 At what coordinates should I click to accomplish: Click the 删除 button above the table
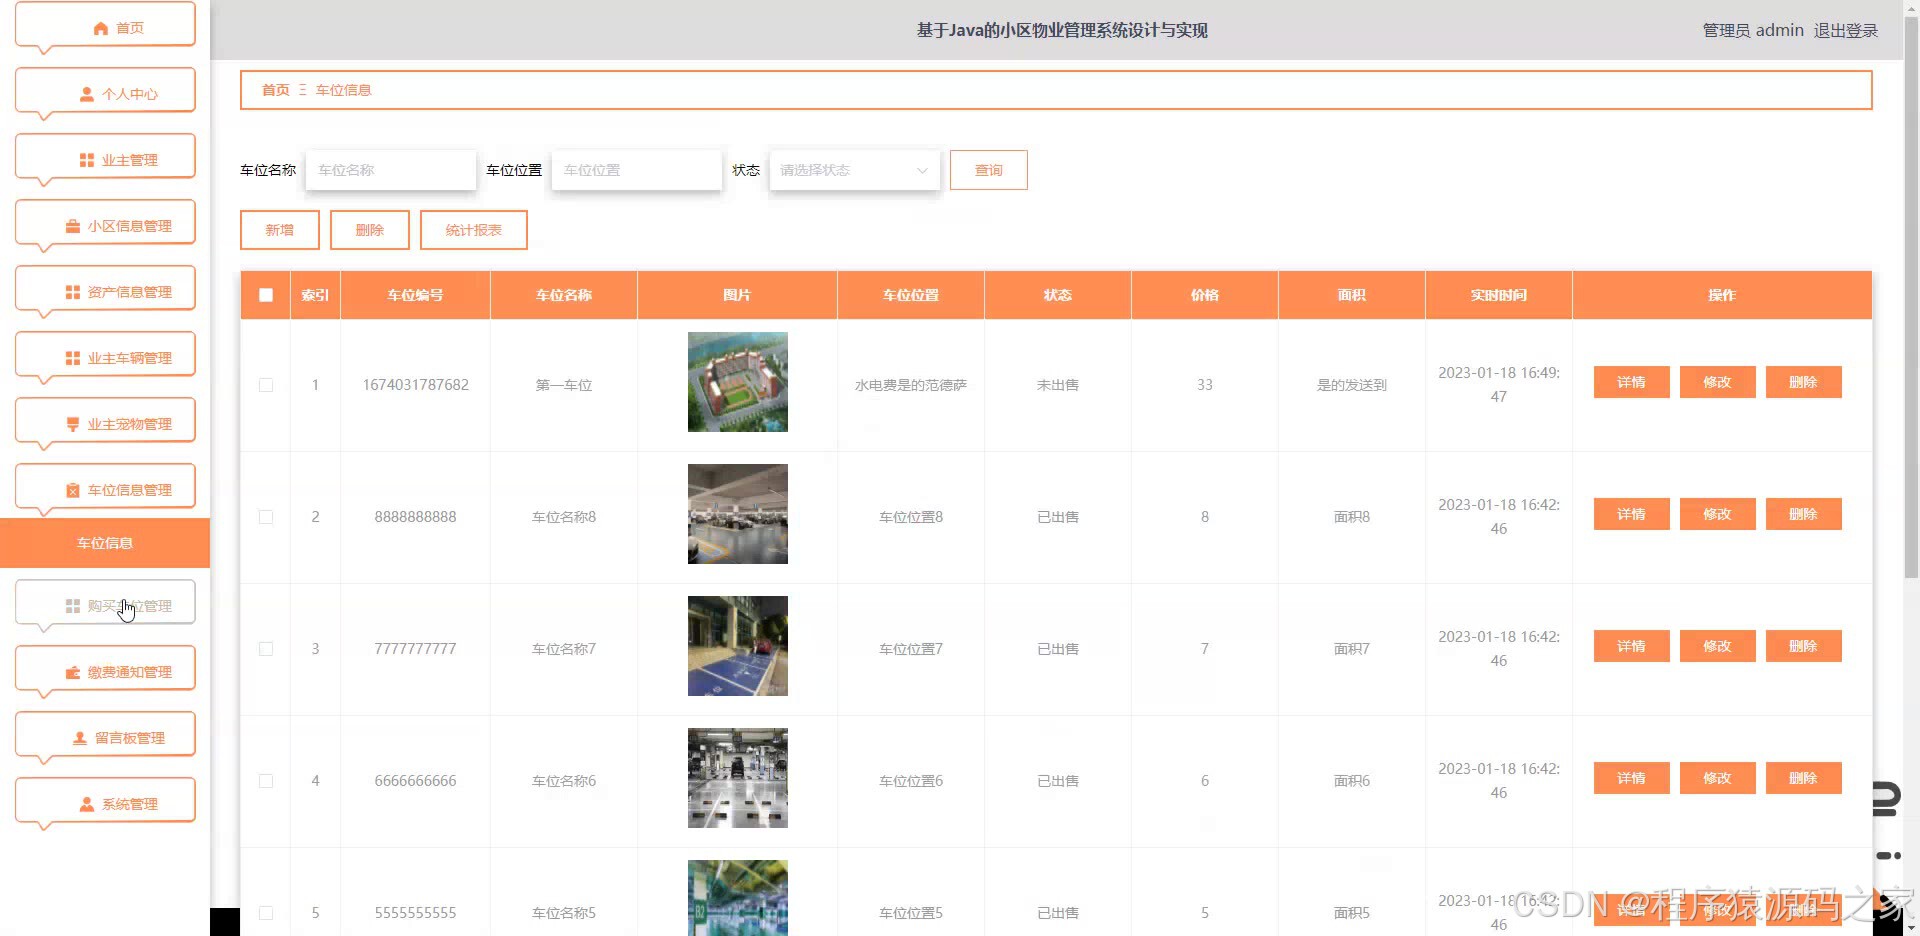coord(370,230)
